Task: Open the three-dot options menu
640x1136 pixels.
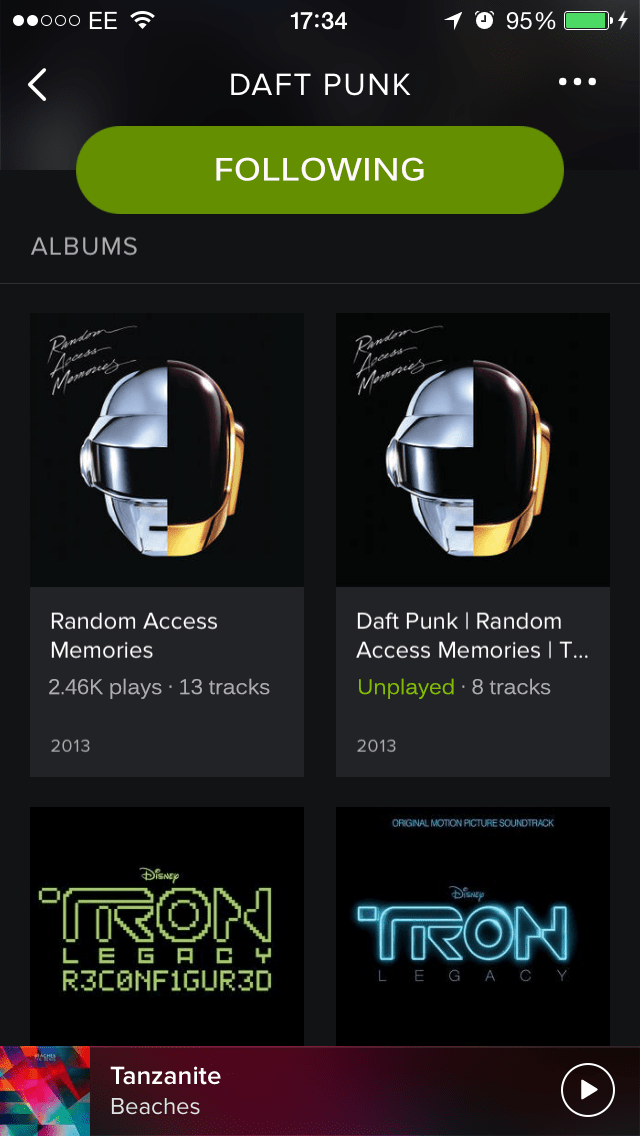Action: [577, 82]
